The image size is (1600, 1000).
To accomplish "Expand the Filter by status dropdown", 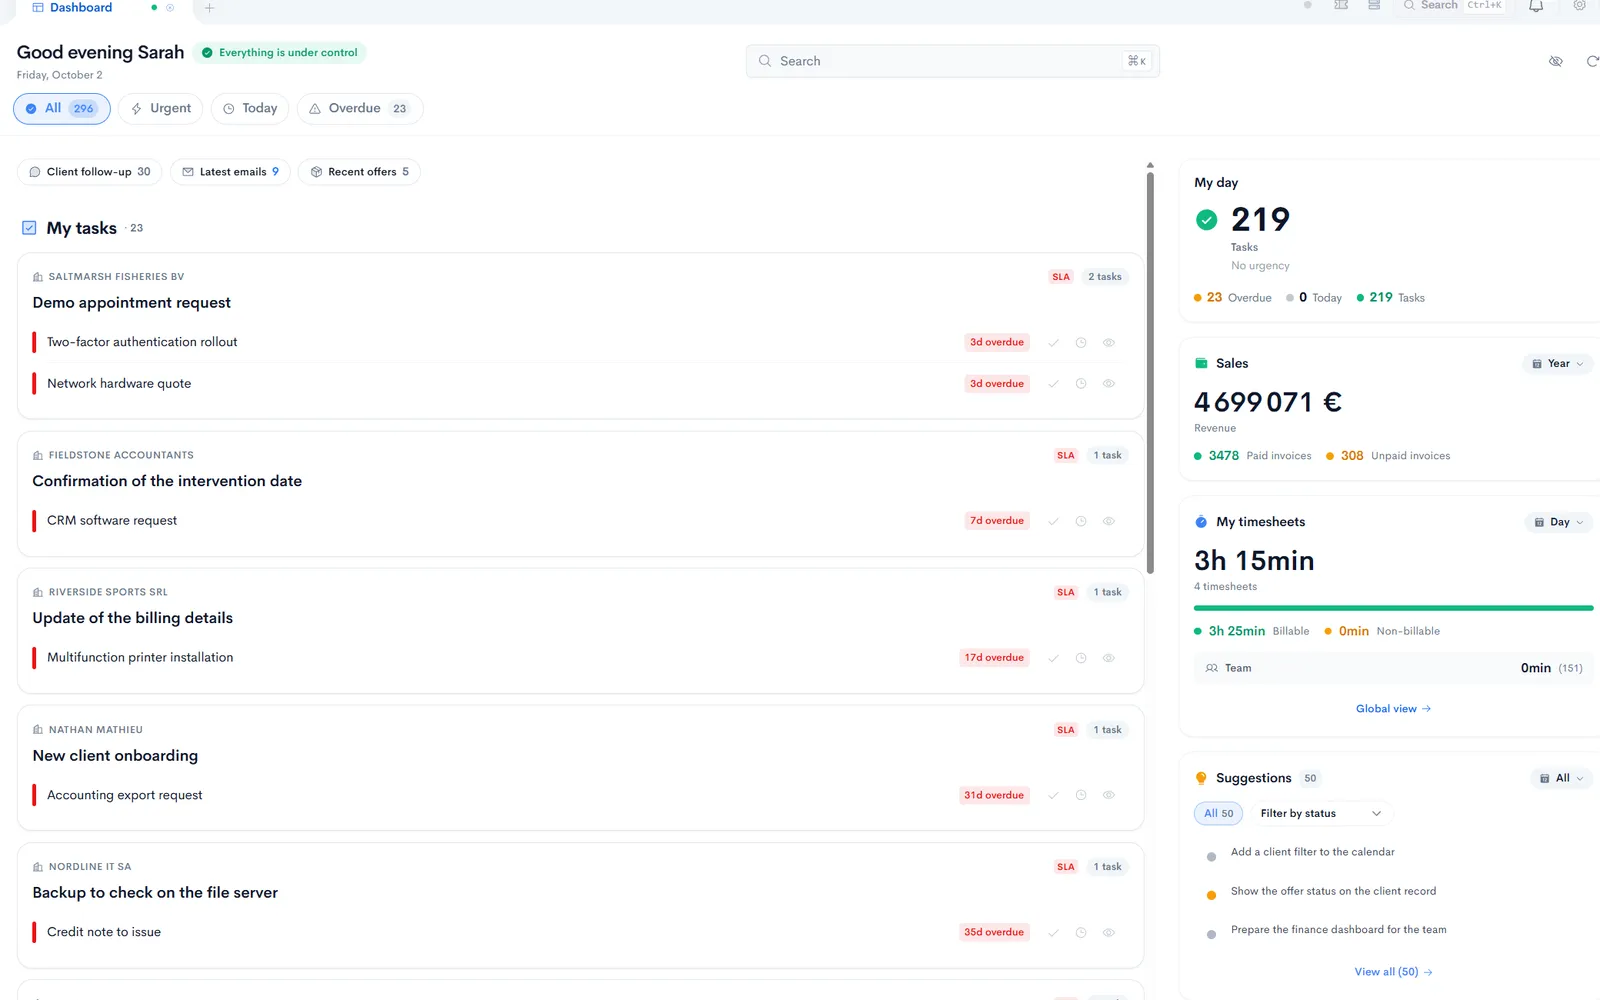I will (1320, 814).
